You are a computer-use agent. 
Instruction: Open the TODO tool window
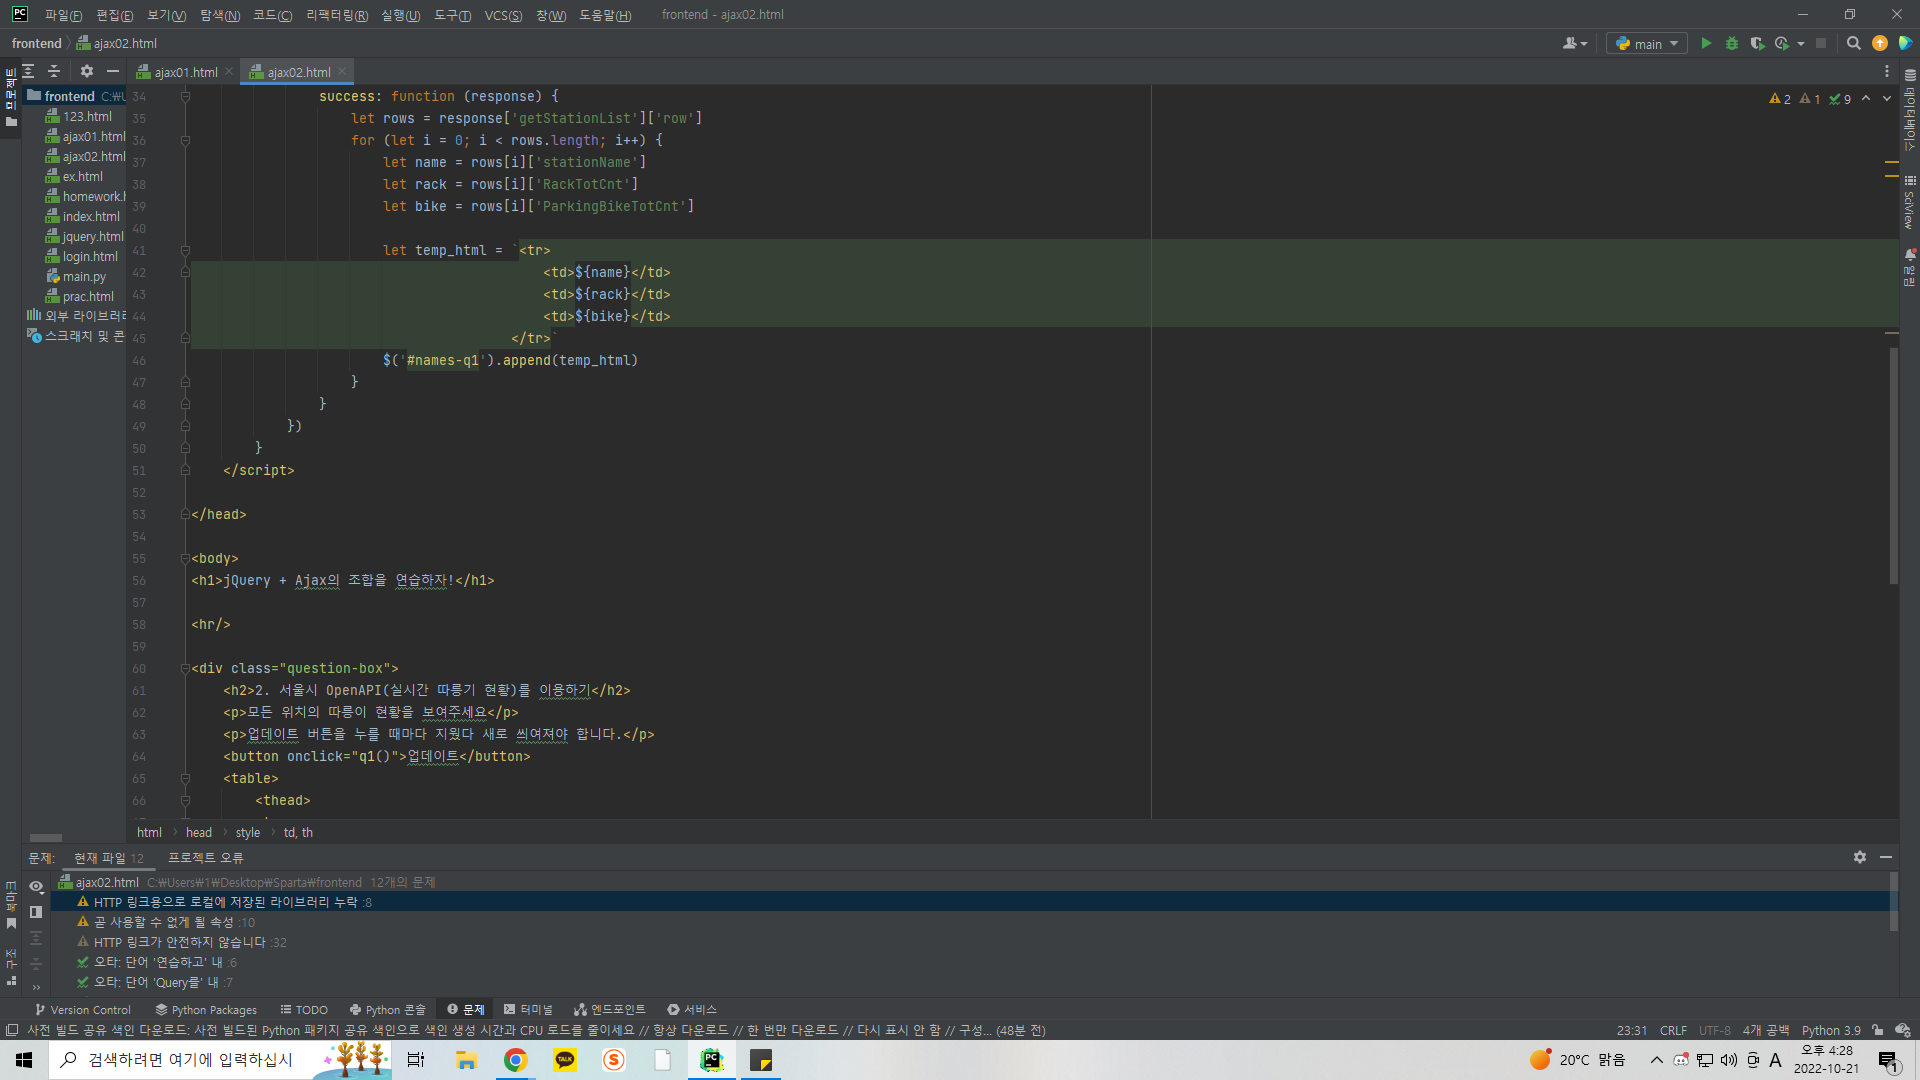tap(304, 1010)
